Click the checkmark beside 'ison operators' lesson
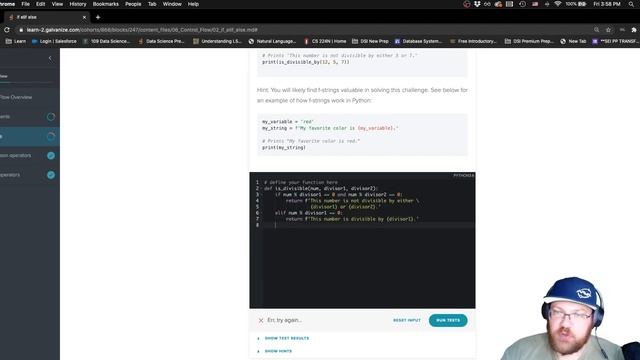The height and width of the screenshot is (360, 640). (x=51, y=156)
